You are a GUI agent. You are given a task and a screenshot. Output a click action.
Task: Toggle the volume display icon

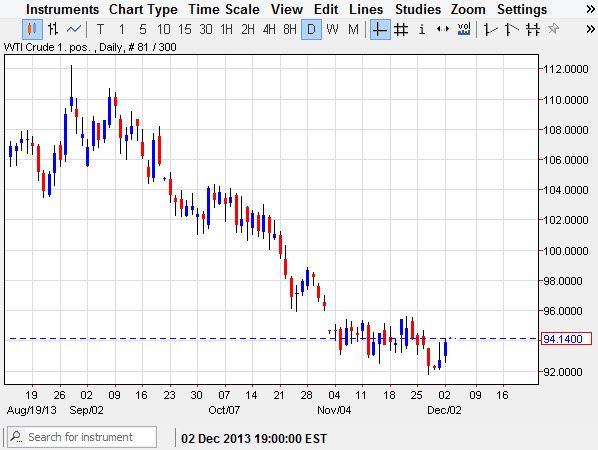[464, 29]
